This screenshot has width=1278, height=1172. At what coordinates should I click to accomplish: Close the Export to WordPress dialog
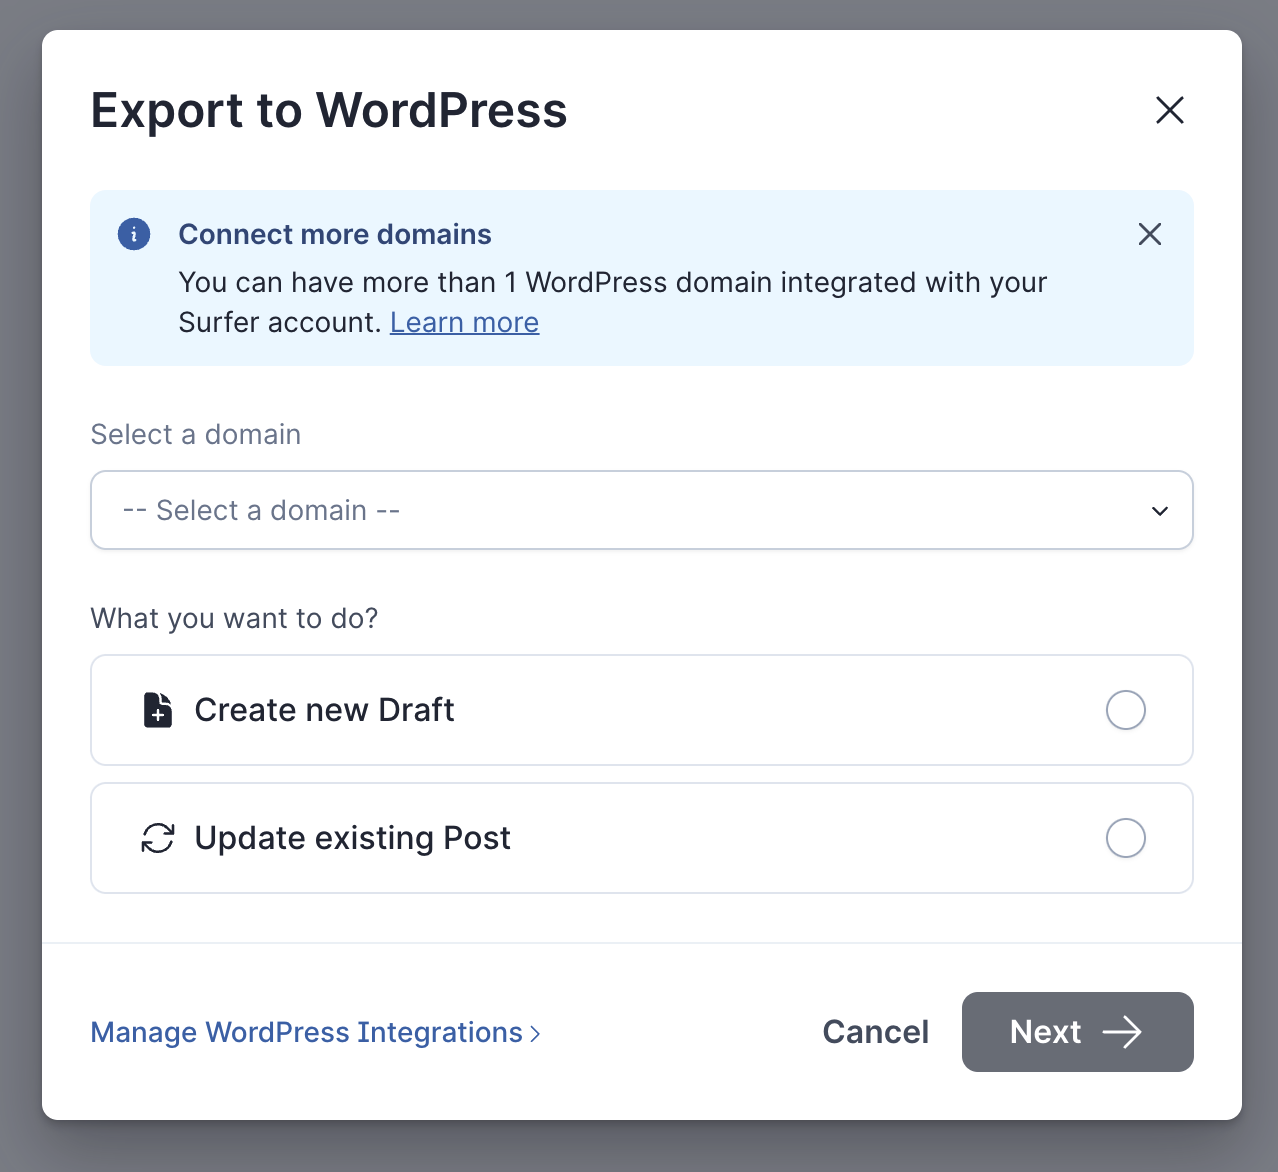(1169, 110)
